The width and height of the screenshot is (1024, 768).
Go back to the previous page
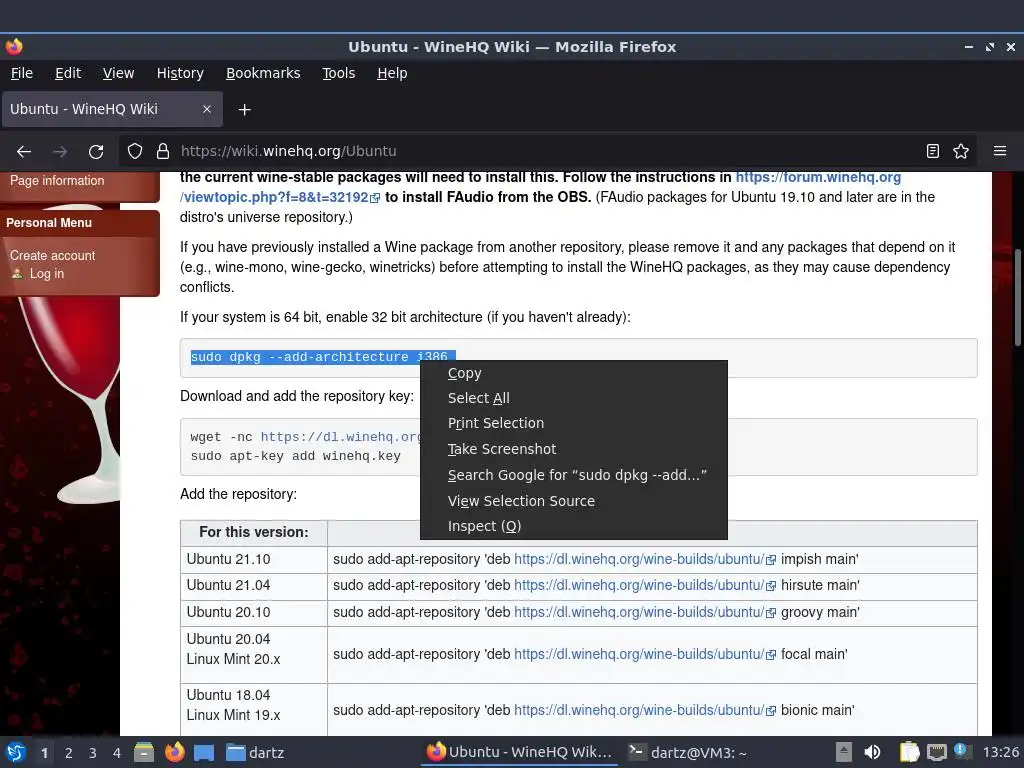[x=24, y=152]
